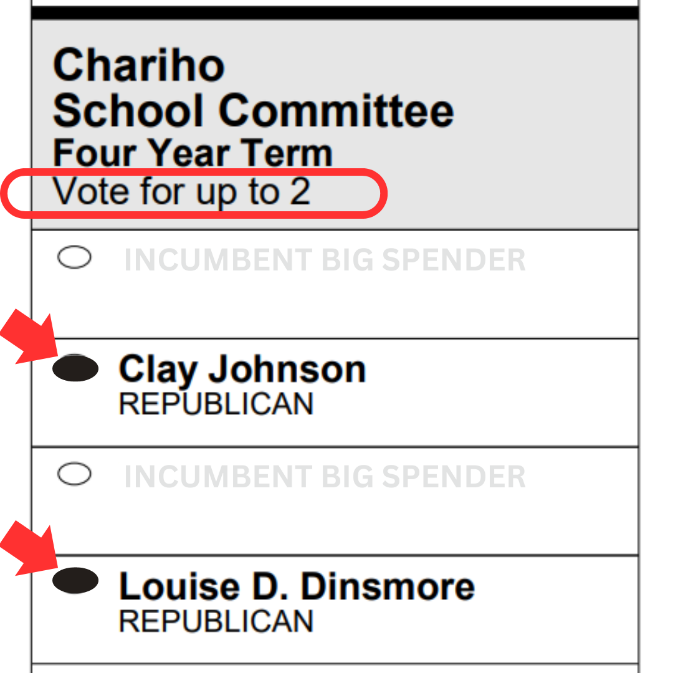Click the thick black bar at the top
The width and height of the screenshot is (673, 673).
(334, 13)
